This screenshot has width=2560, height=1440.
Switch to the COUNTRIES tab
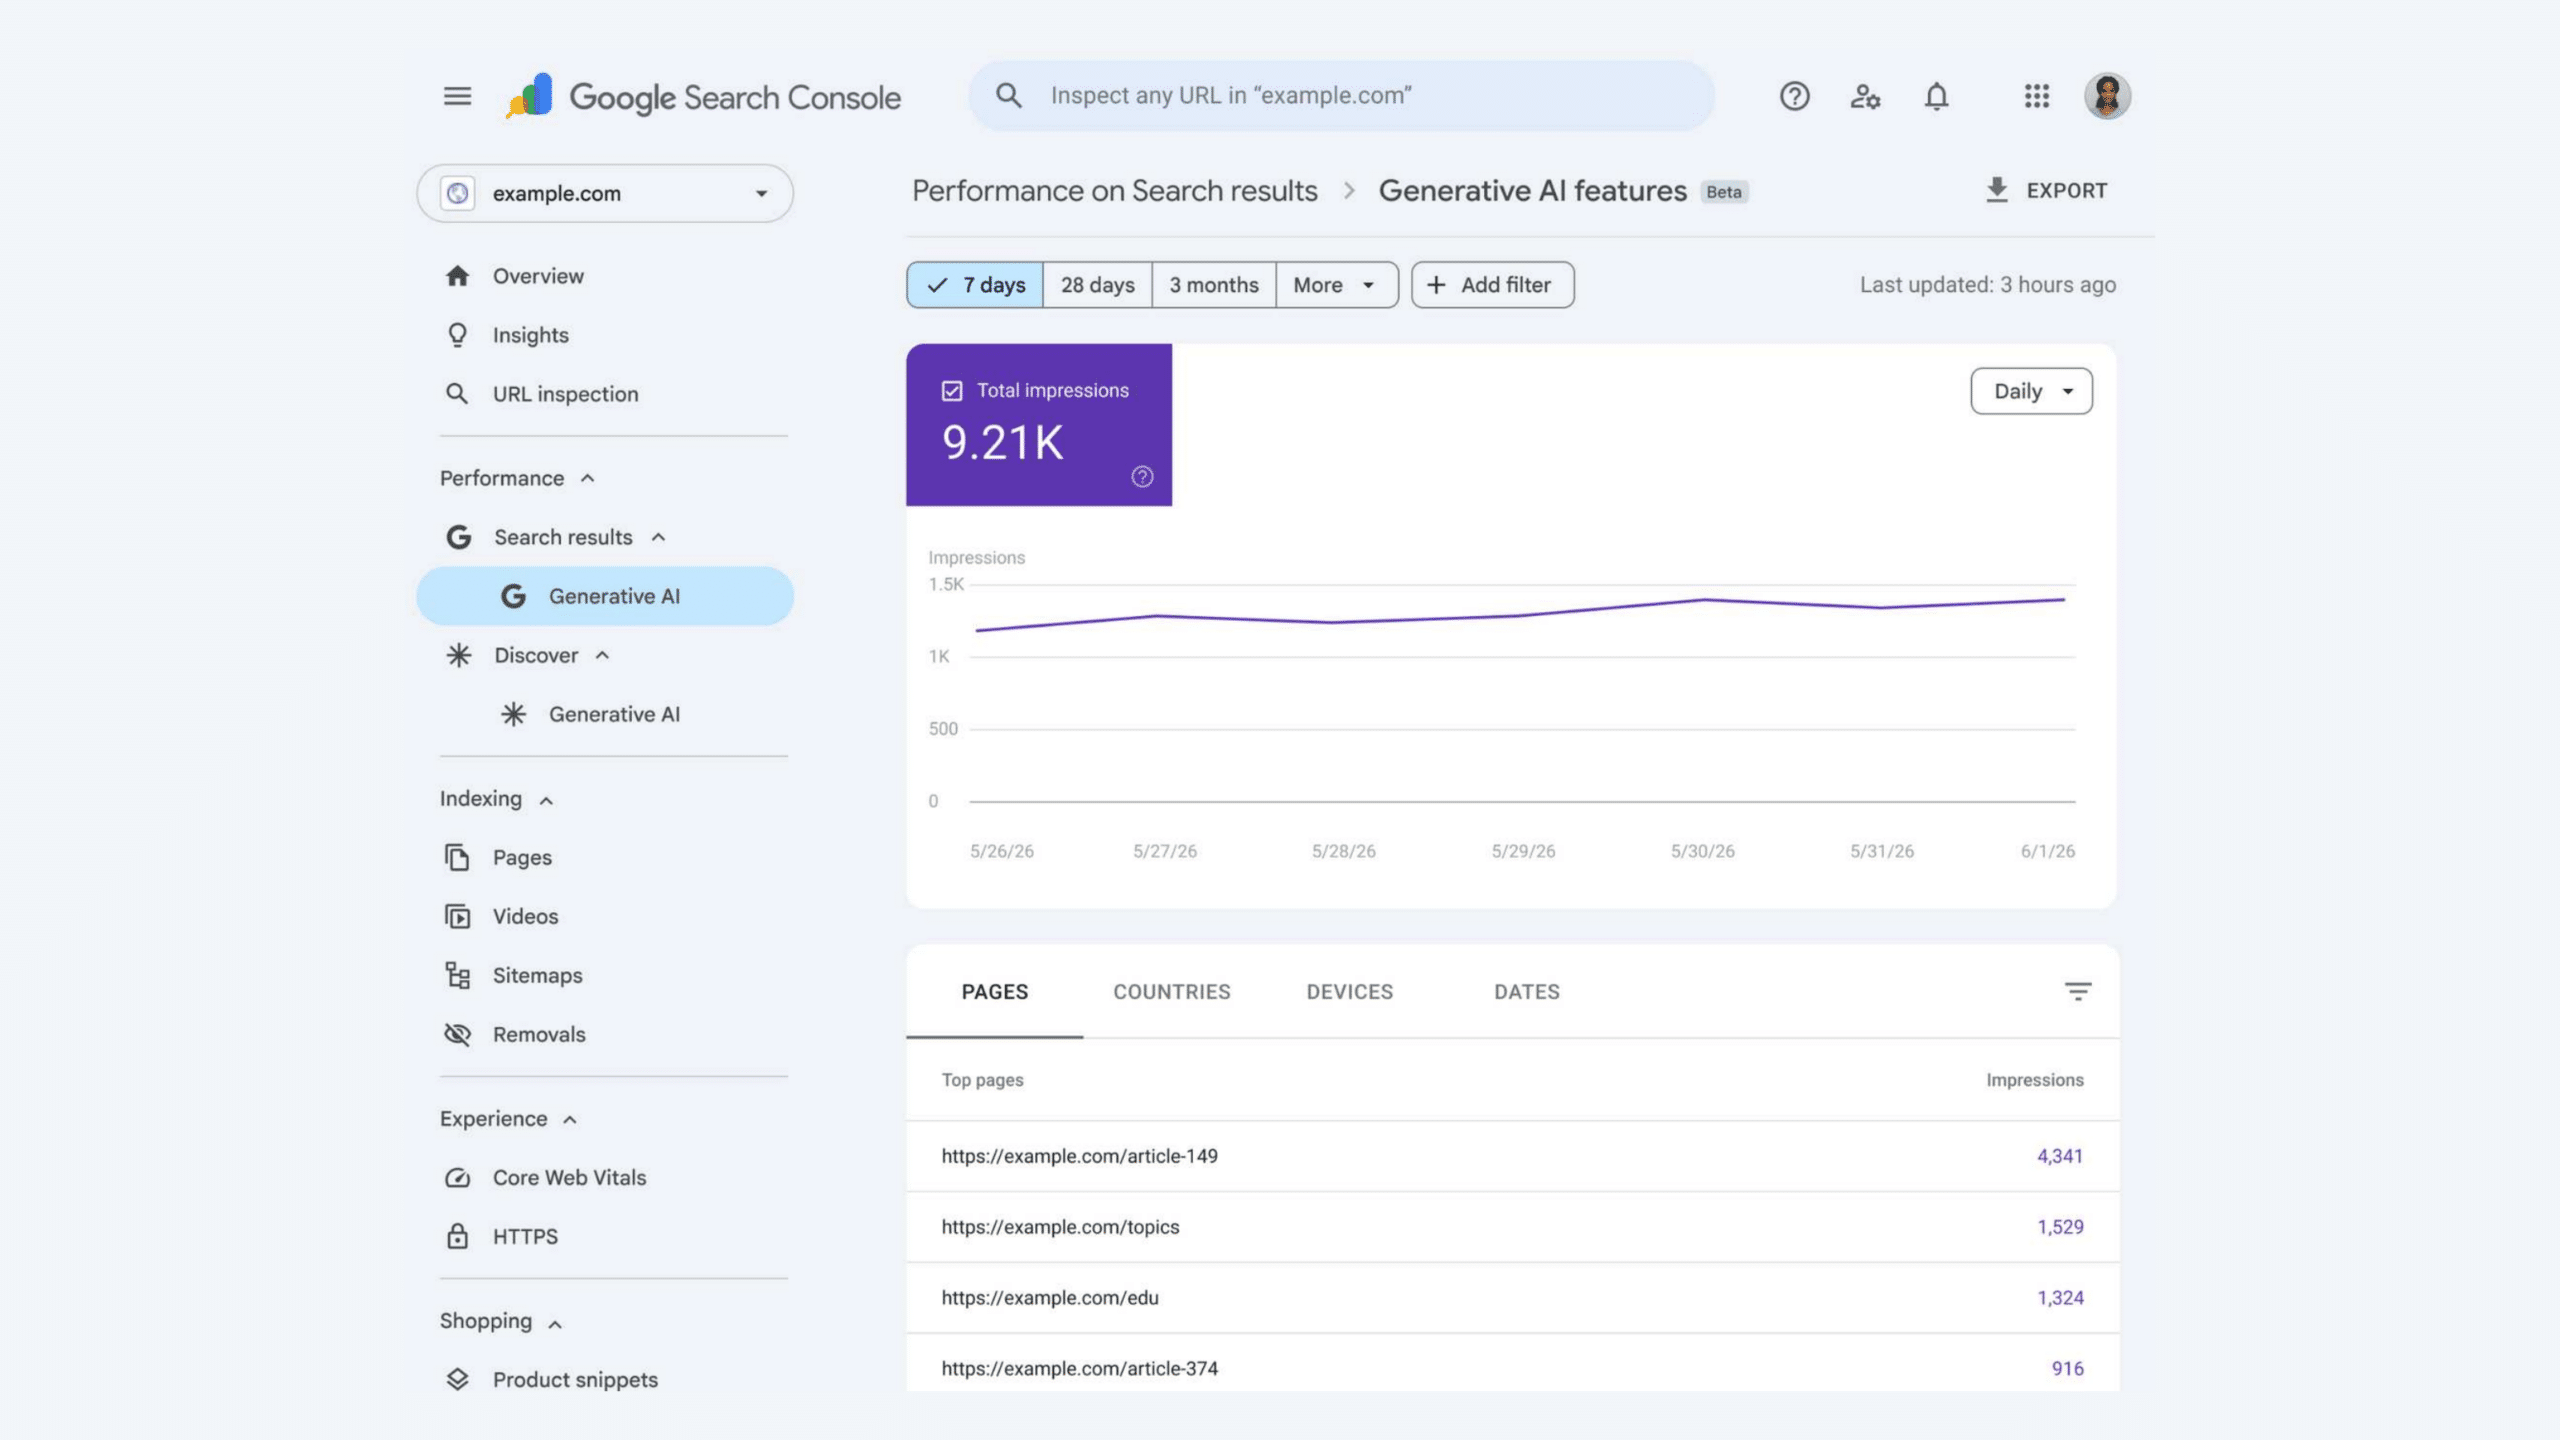[x=1172, y=992]
